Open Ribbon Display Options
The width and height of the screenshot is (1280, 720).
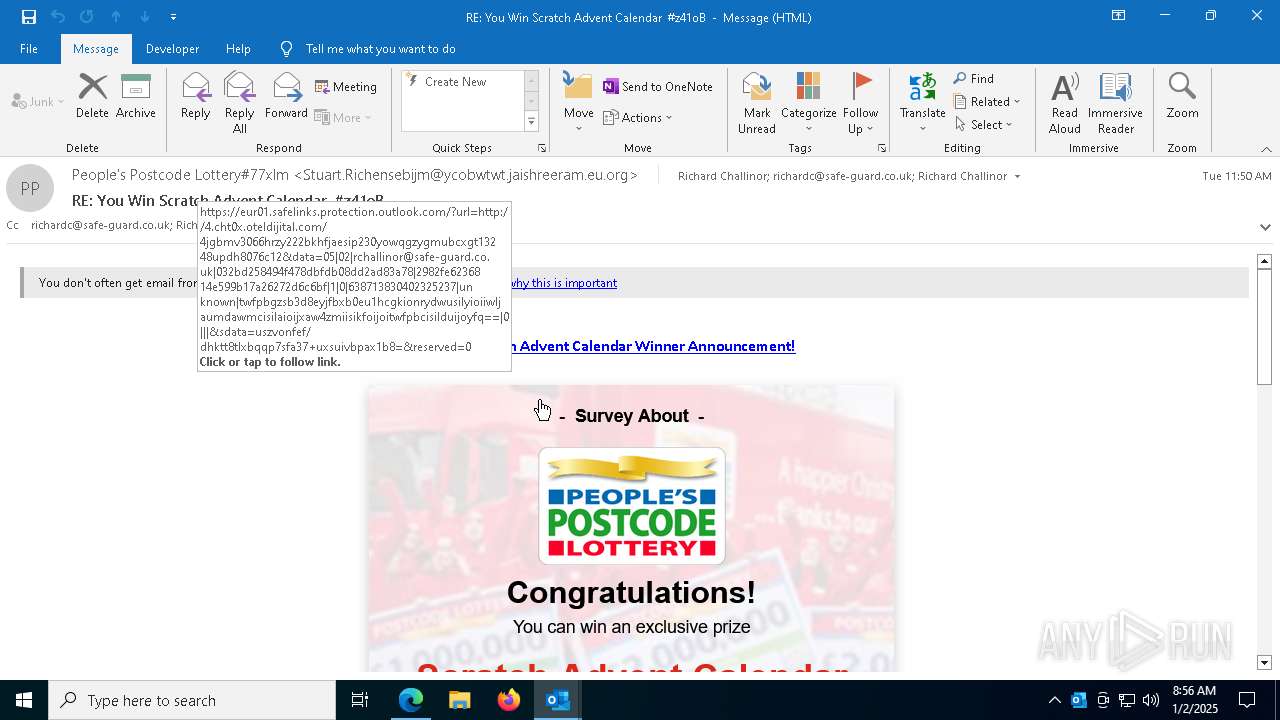1119,16
